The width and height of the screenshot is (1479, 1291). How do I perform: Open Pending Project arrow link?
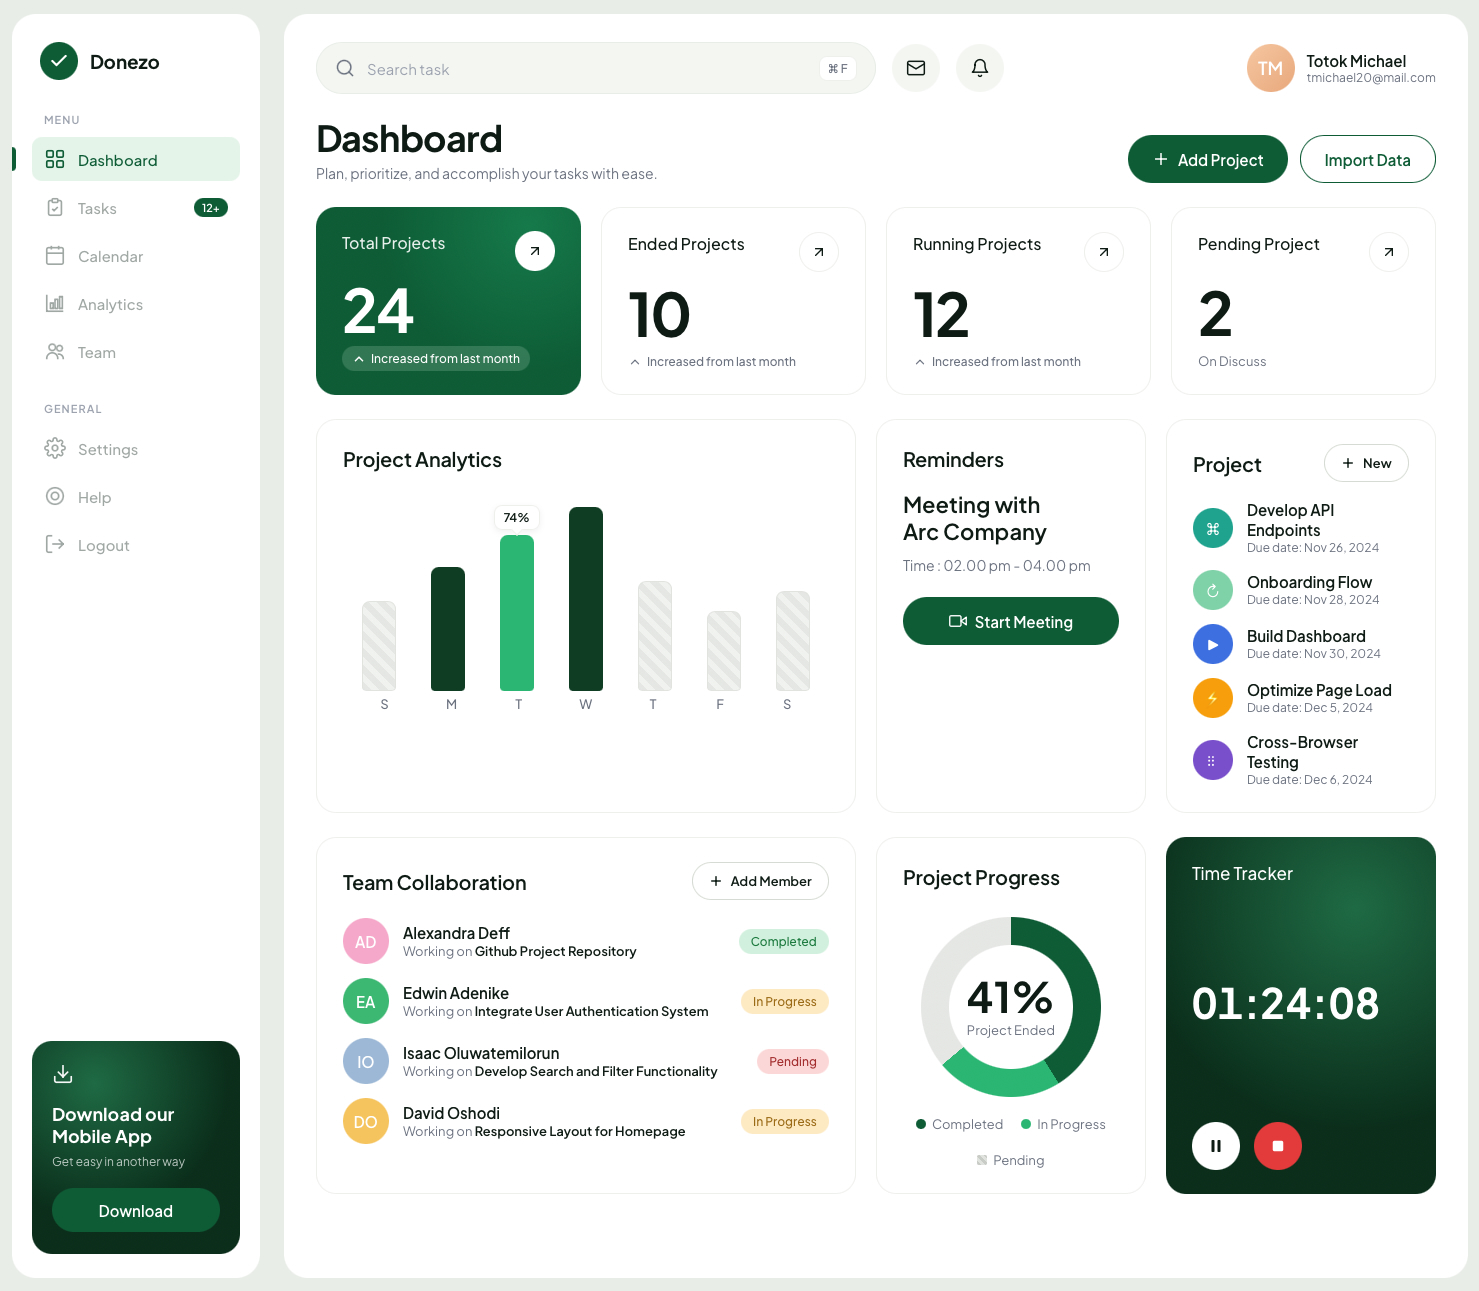1389,252
